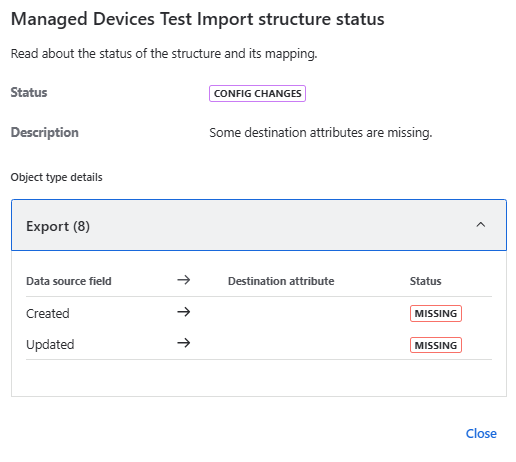The height and width of the screenshot is (462, 516).
Task: Close the structure status dialog
Action: tap(481, 433)
